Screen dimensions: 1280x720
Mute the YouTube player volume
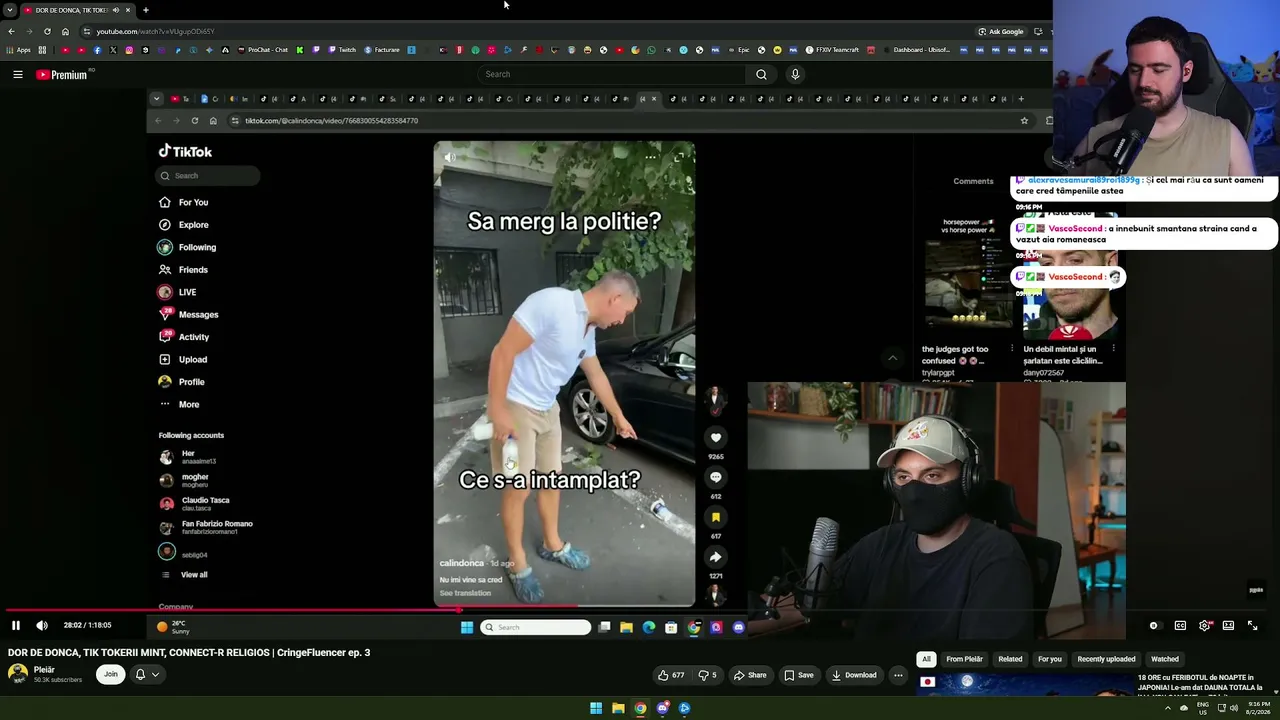click(x=42, y=625)
